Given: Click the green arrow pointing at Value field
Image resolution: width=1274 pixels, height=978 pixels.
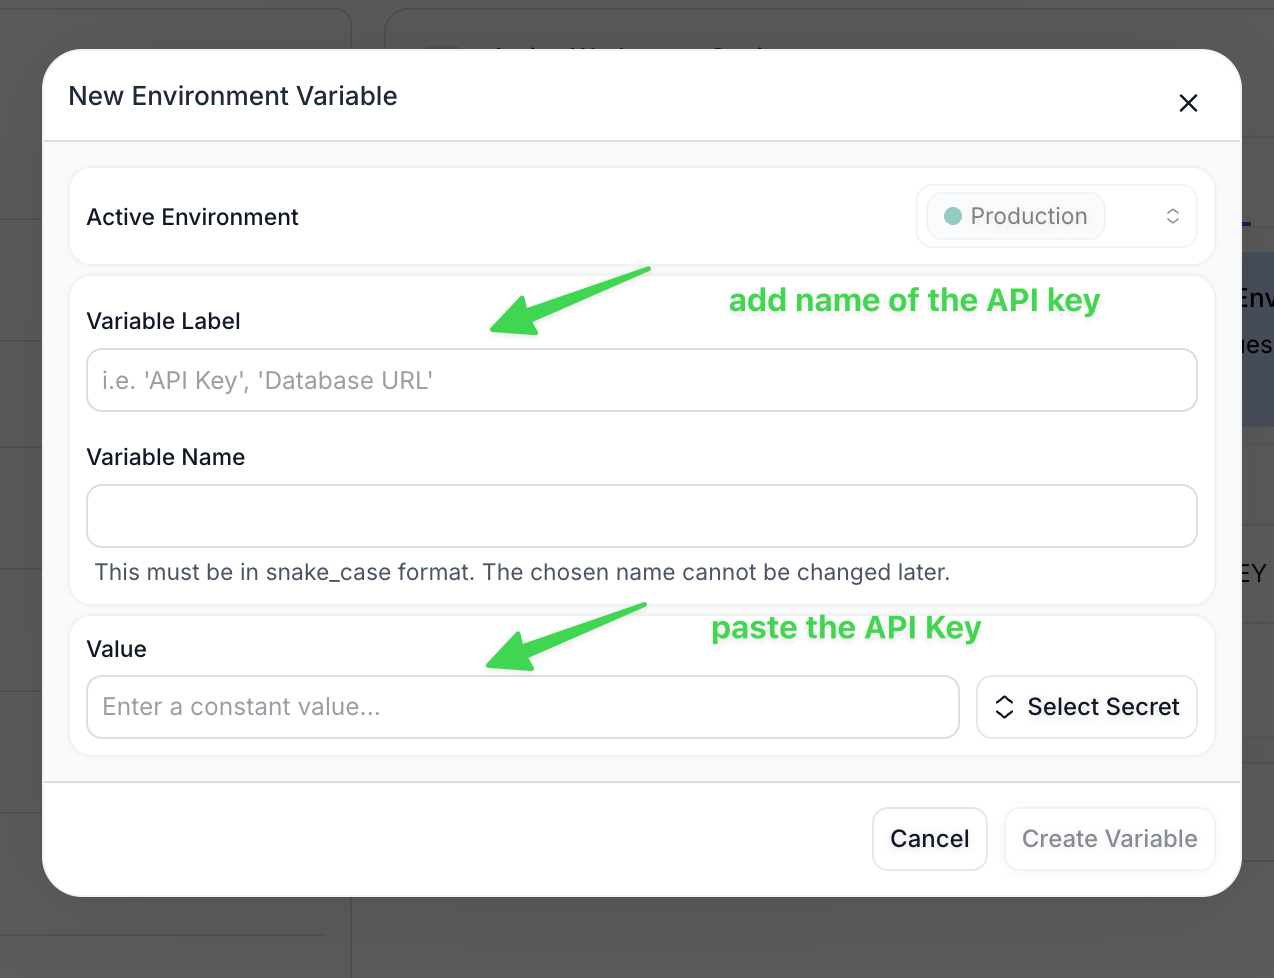Looking at the screenshot, I should (x=565, y=637).
